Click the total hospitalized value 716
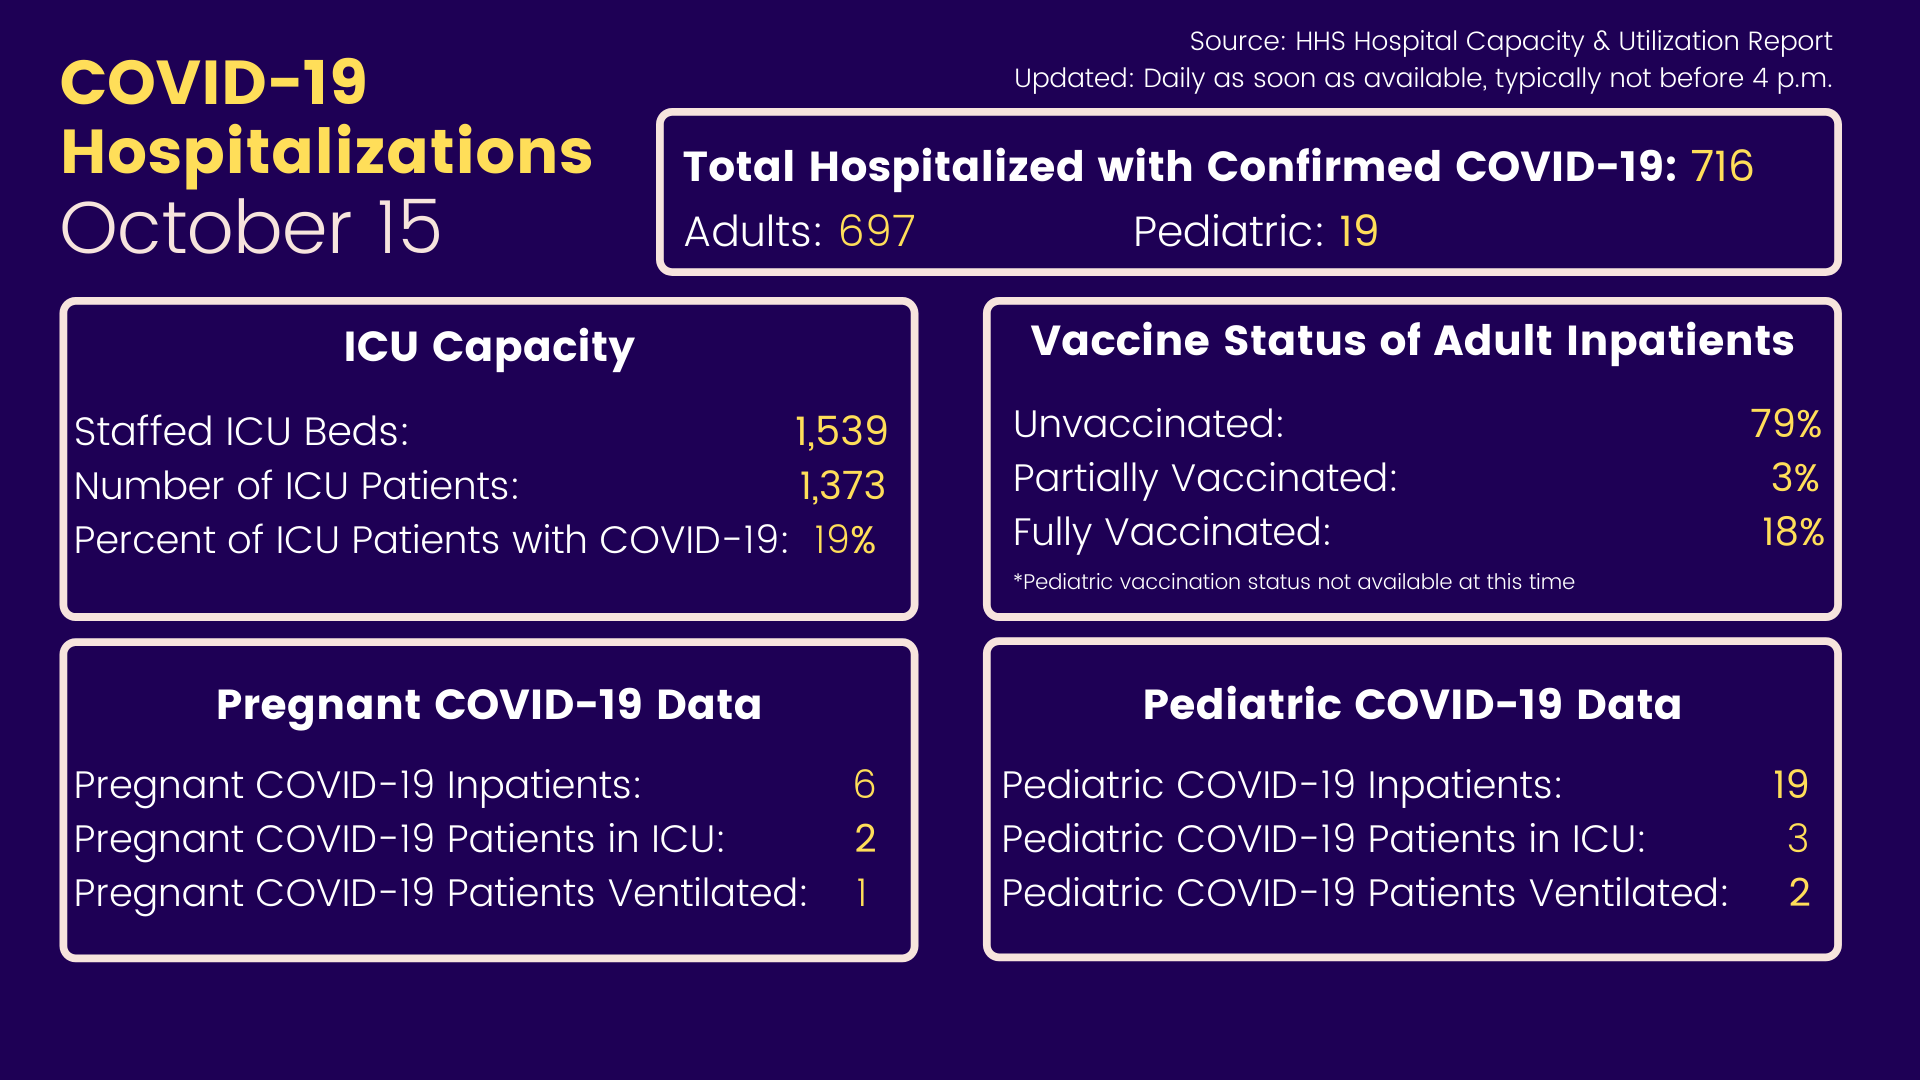 1722,166
